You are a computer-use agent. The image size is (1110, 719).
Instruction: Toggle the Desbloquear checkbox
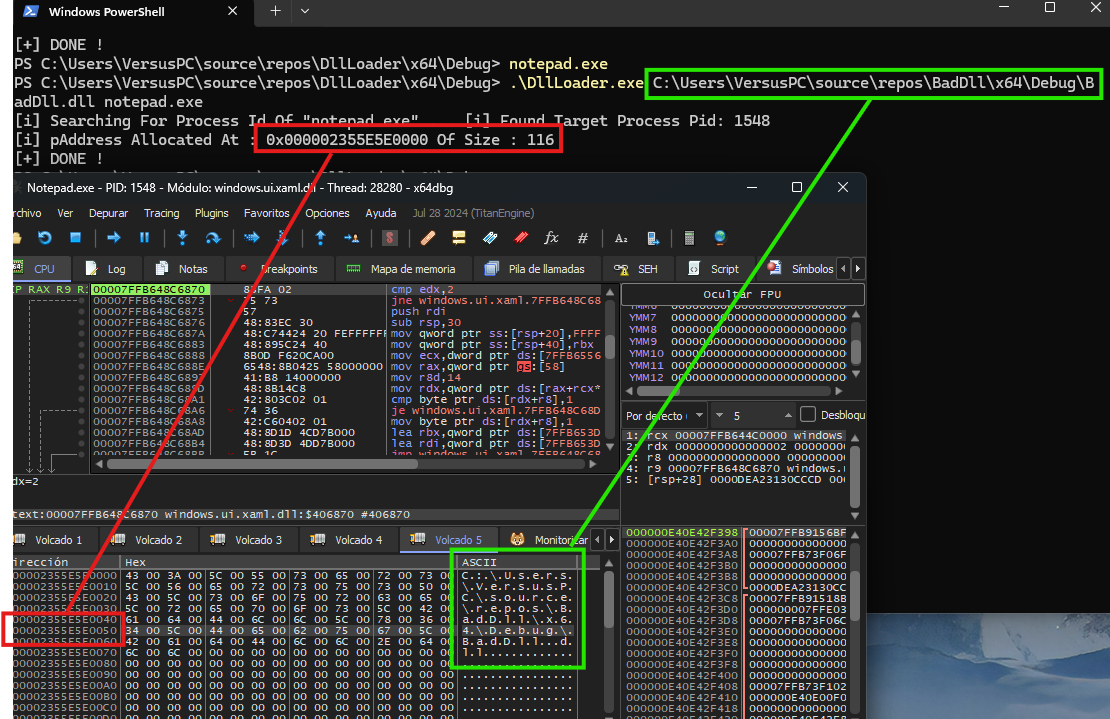pos(808,415)
